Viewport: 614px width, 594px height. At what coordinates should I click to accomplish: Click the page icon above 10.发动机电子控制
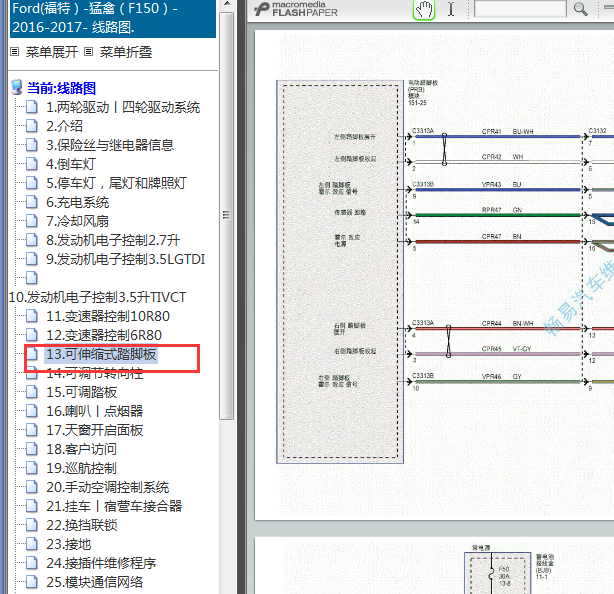tap(32, 278)
